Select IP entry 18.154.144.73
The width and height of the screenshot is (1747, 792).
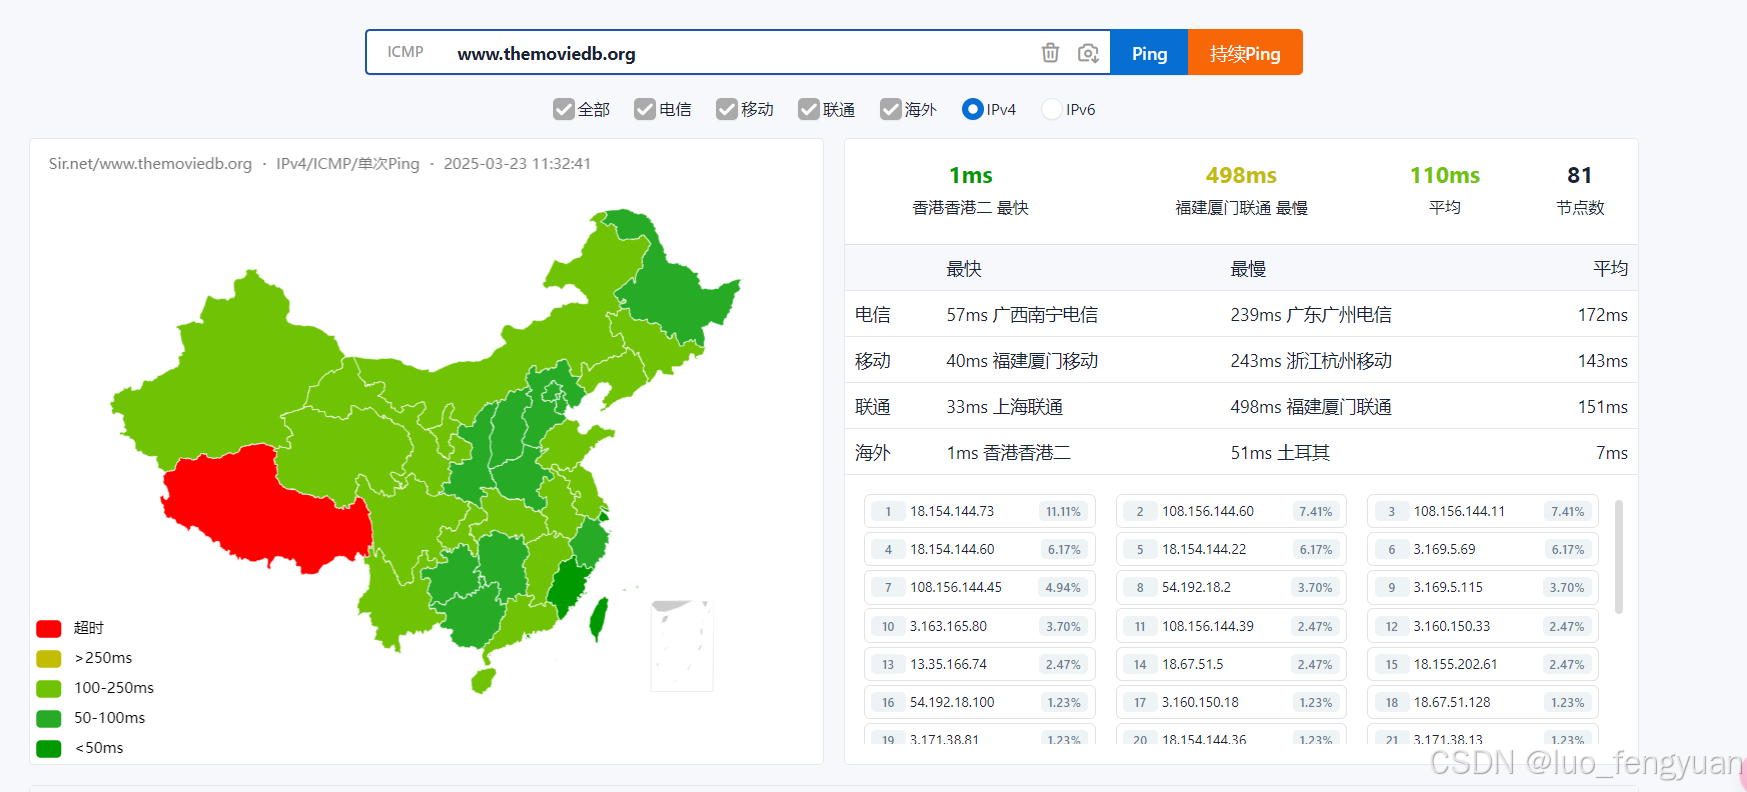(x=980, y=511)
